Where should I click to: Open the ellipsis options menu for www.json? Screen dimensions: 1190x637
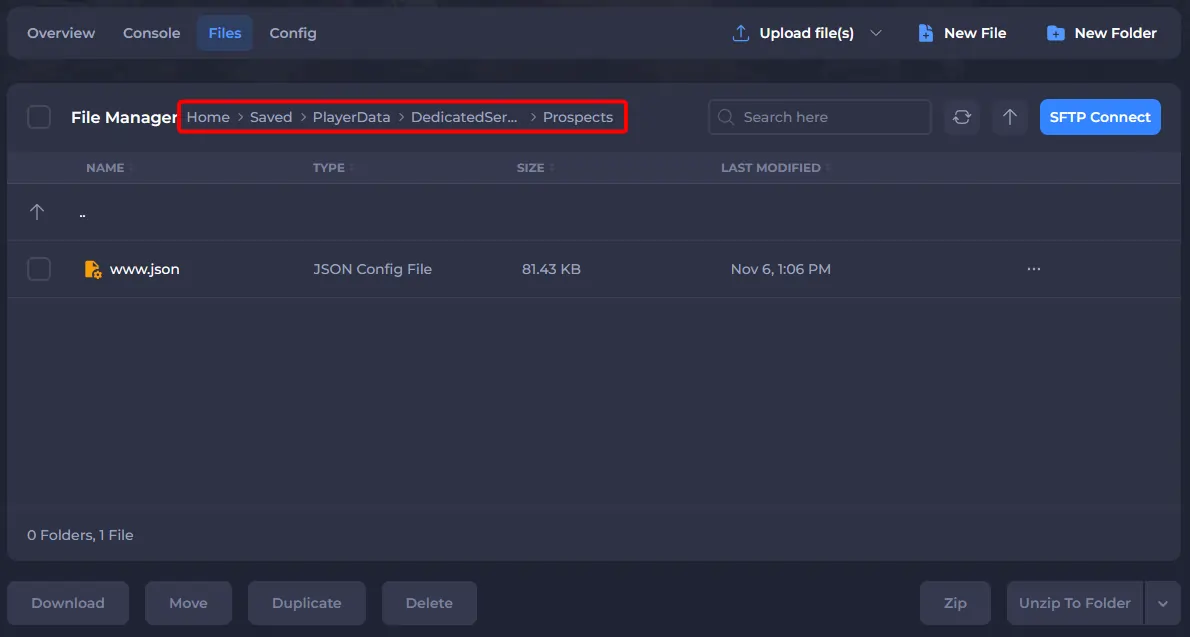pyautogui.click(x=1033, y=268)
